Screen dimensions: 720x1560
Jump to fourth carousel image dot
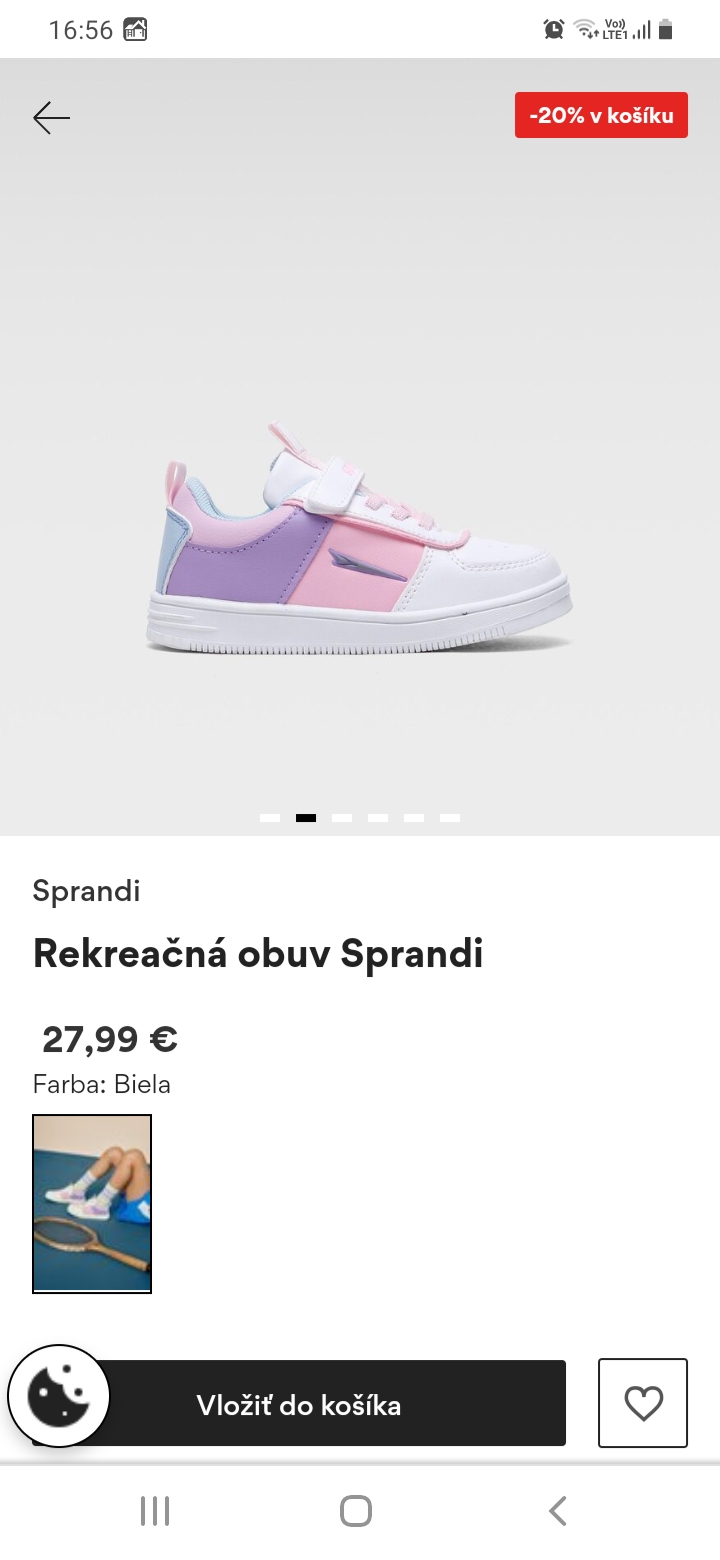pyautogui.click(x=378, y=818)
